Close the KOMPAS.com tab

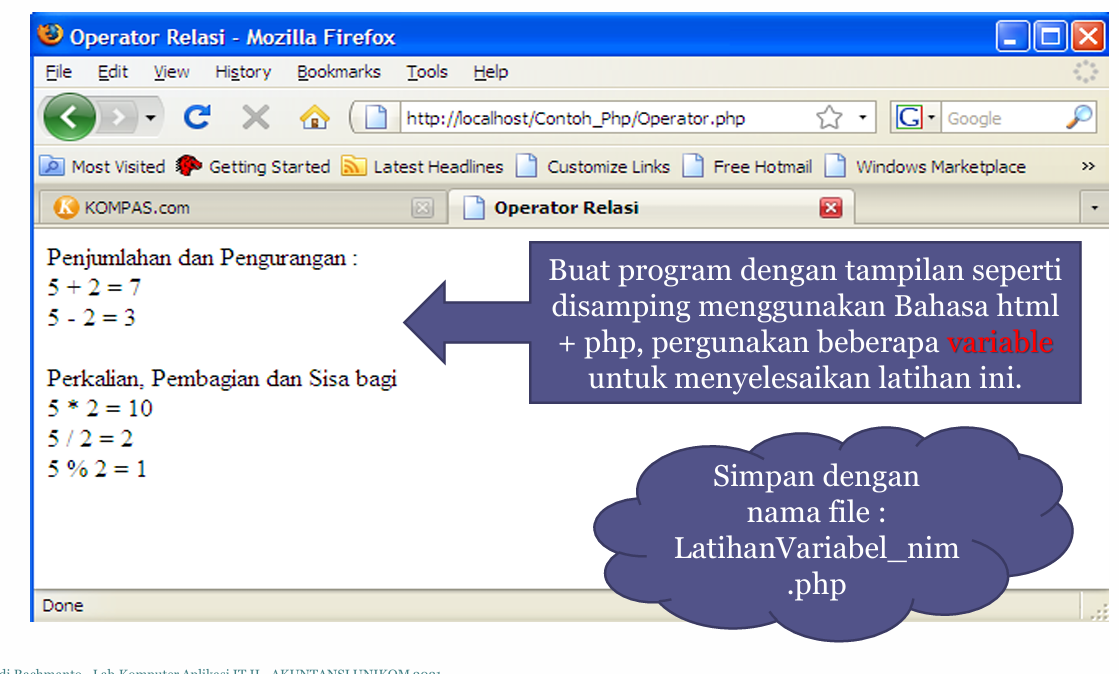[422, 208]
